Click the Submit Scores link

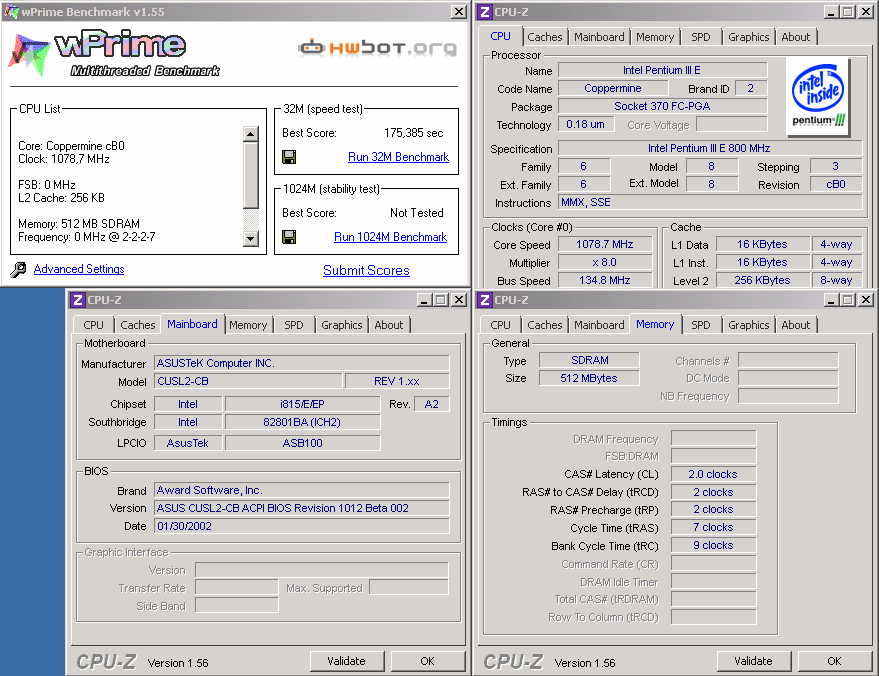[x=366, y=270]
